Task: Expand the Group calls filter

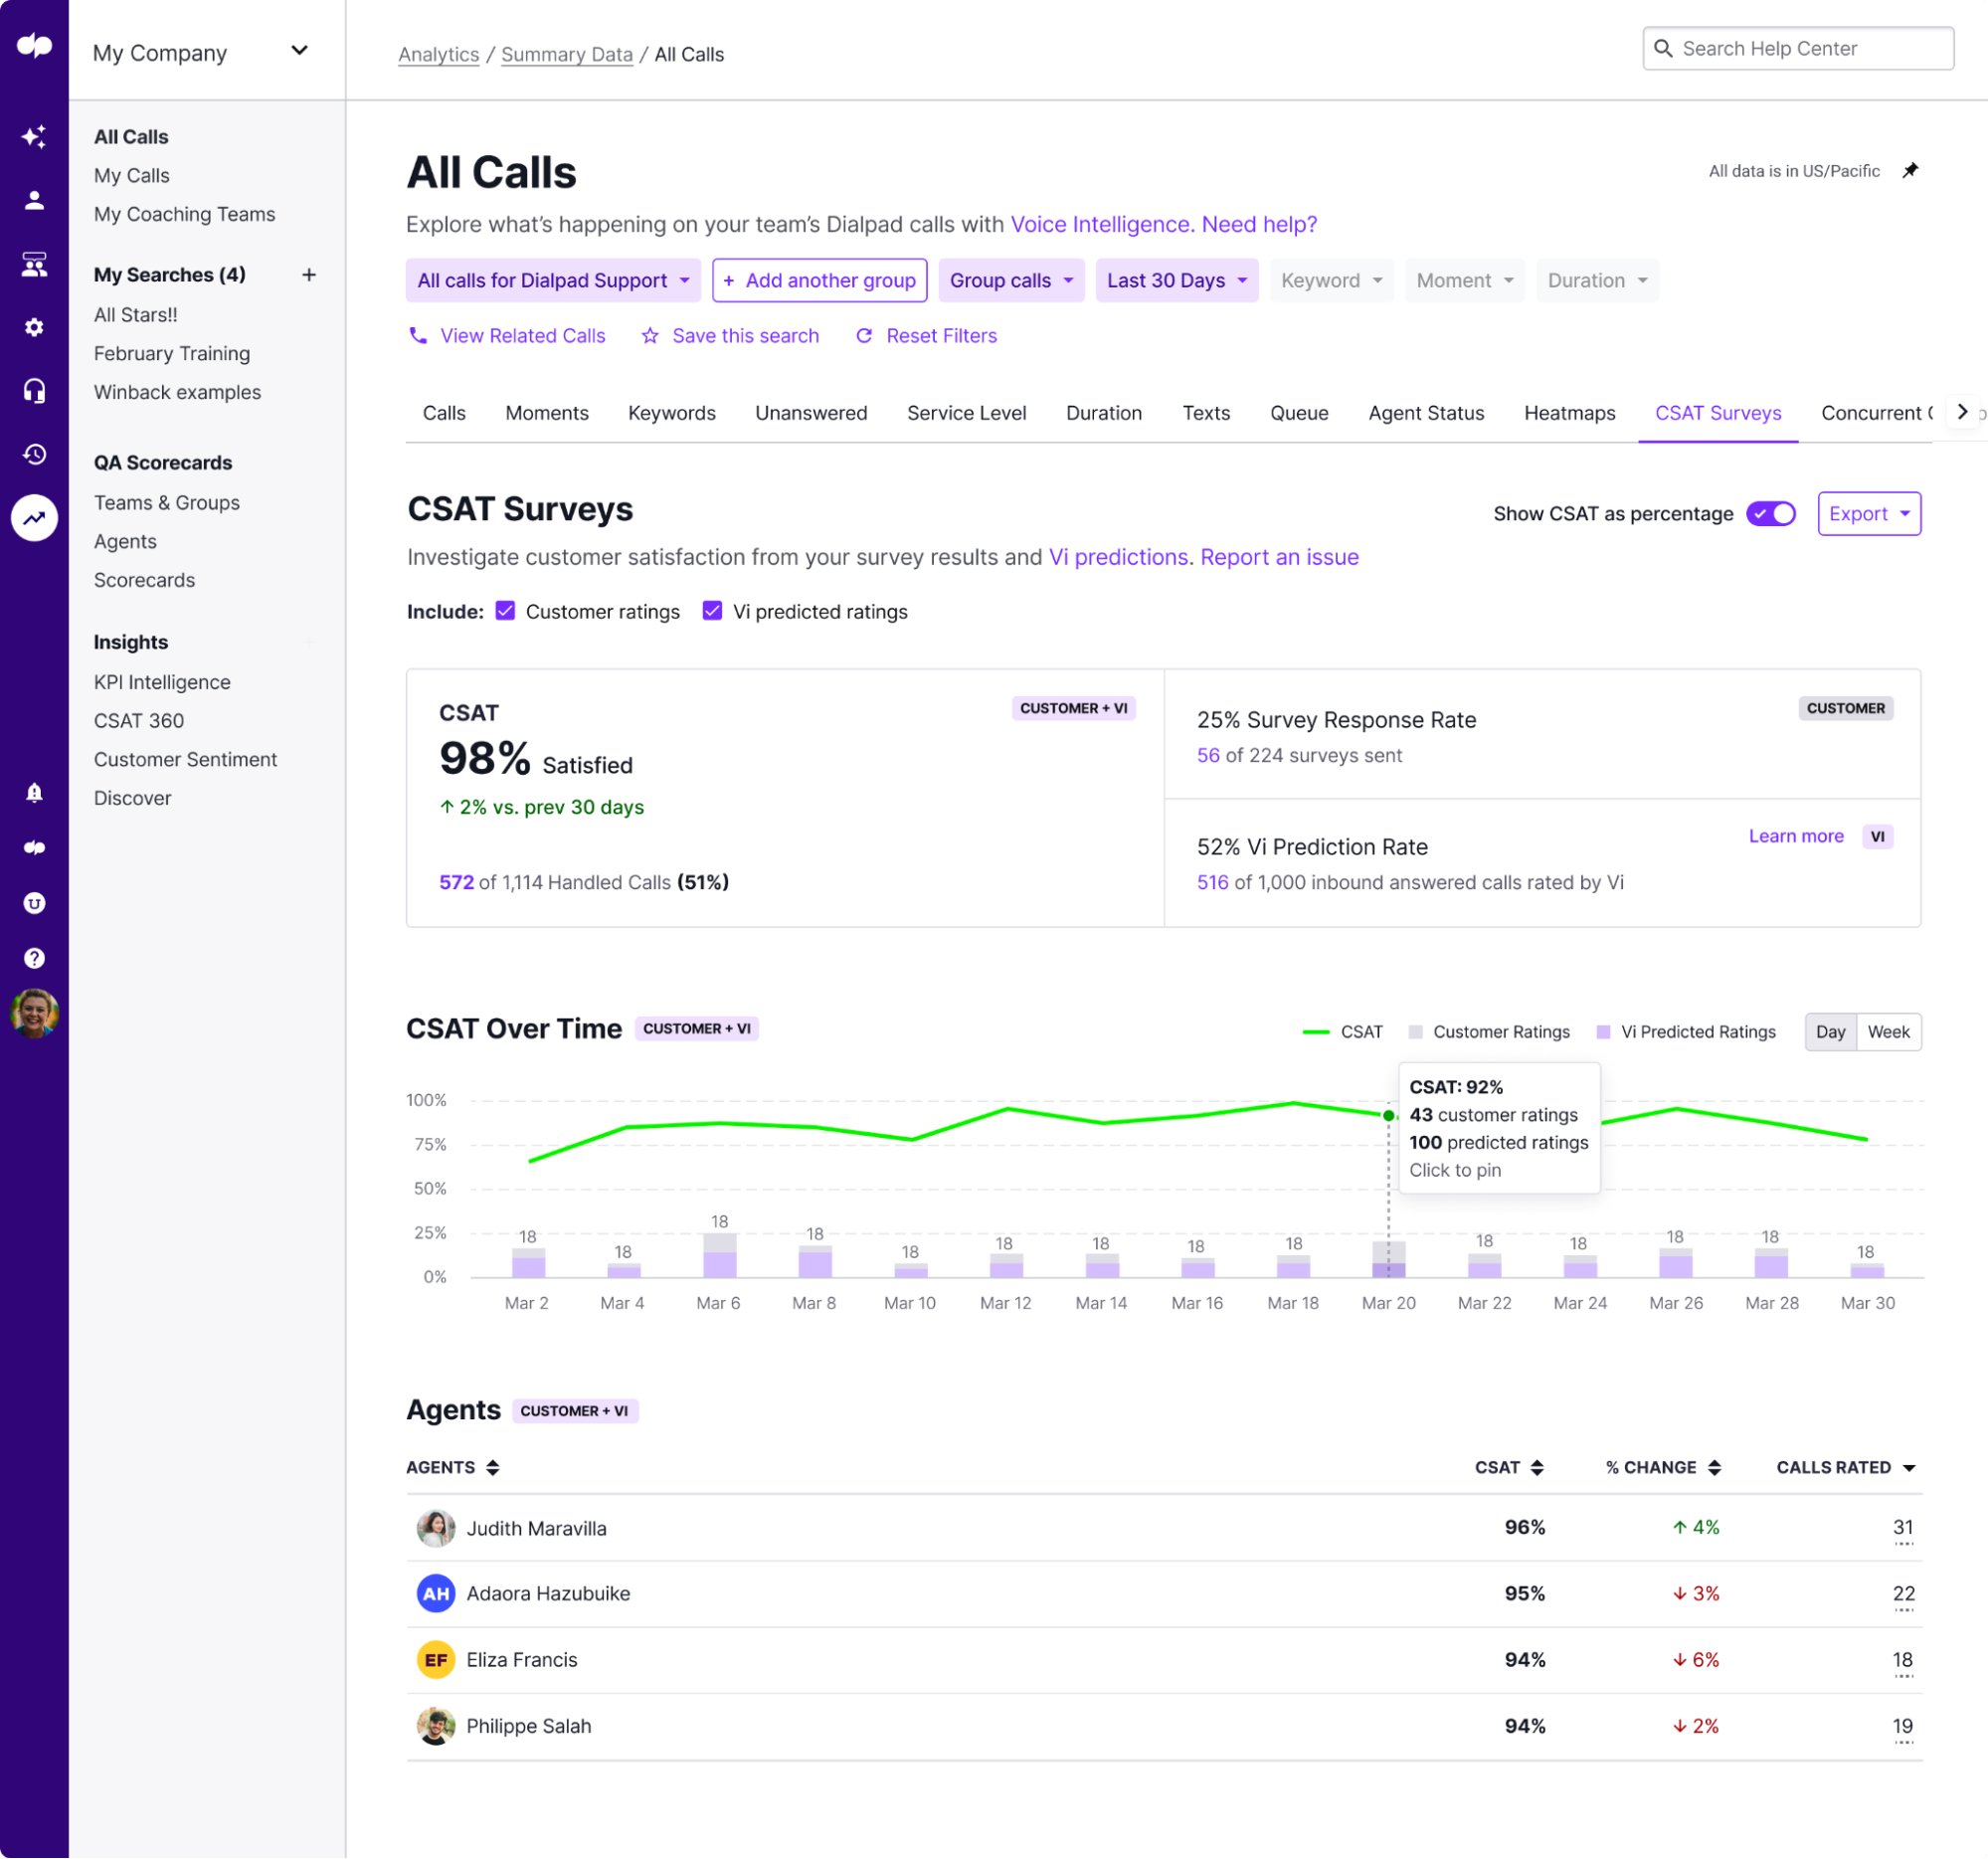Action: 1011,280
